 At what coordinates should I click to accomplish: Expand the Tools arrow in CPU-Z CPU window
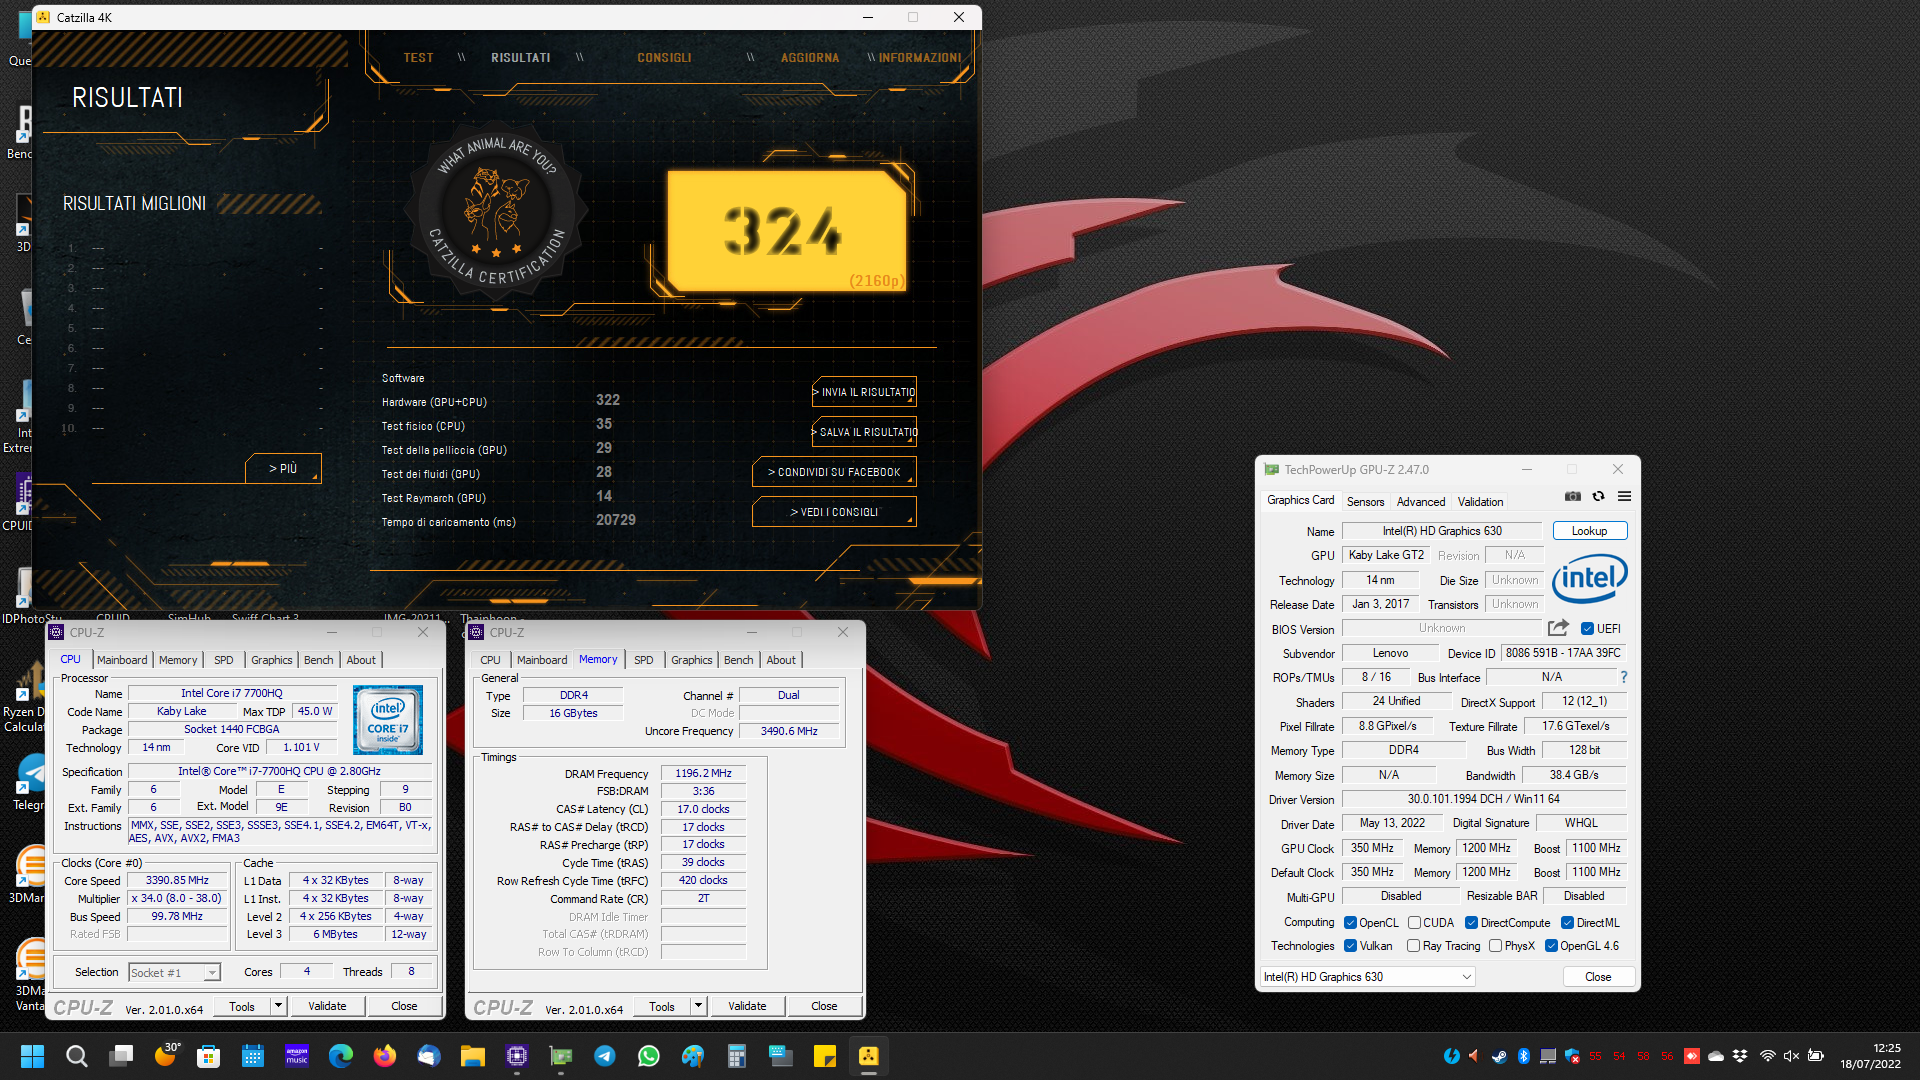click(278, 1006)
